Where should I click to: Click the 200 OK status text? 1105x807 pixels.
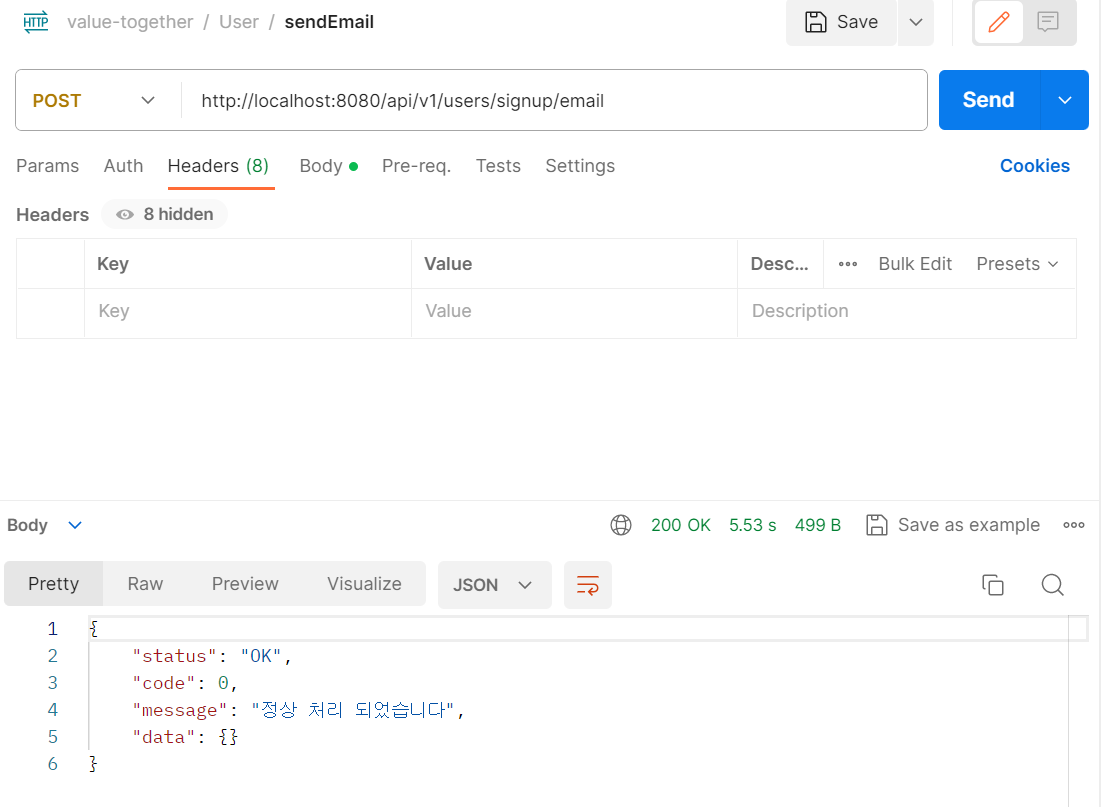(x=681, y=525)
